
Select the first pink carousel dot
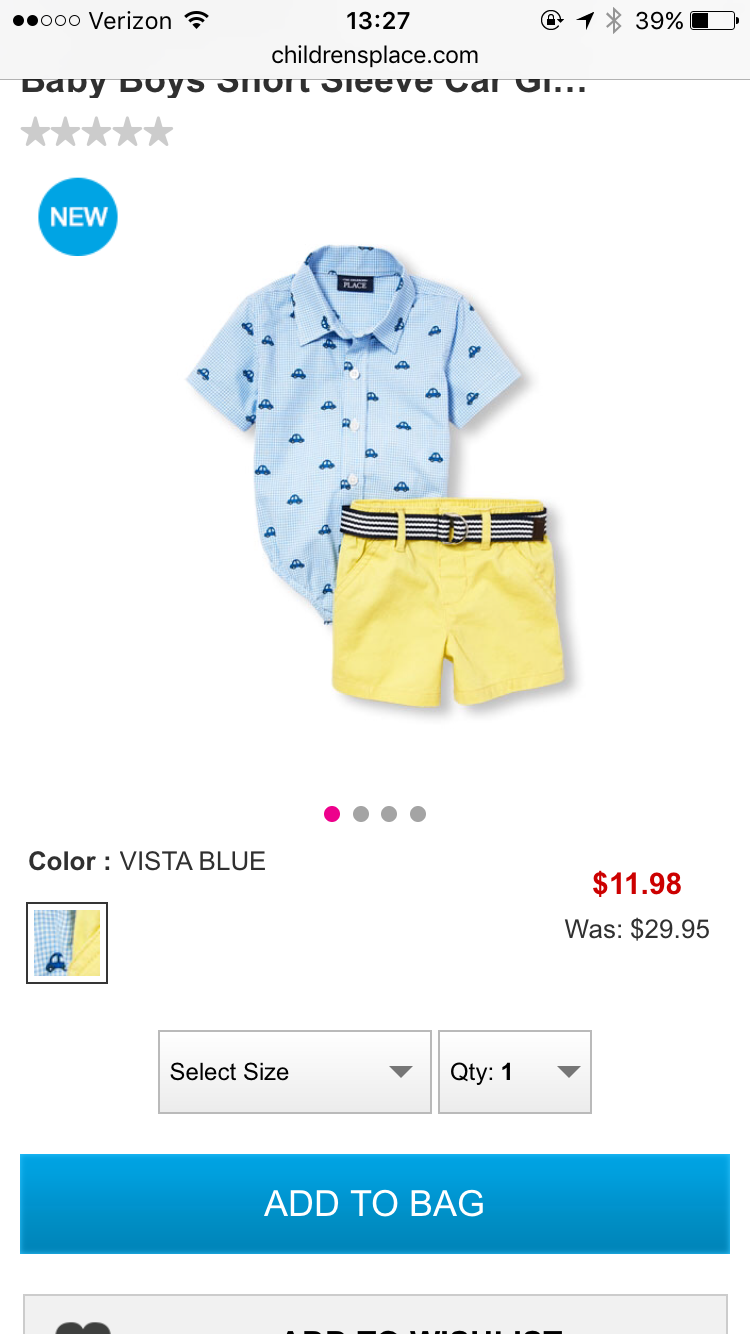(x=333, y=814)
